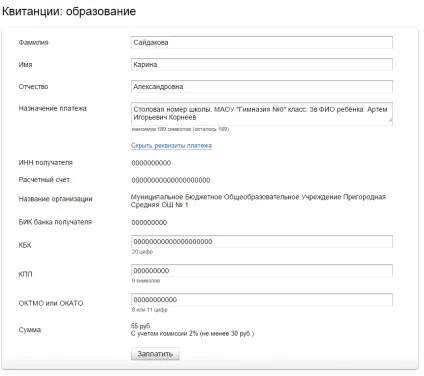The image size is (424, 376).
Task: Click the Расчетный счет label
Action: [44, 180]
